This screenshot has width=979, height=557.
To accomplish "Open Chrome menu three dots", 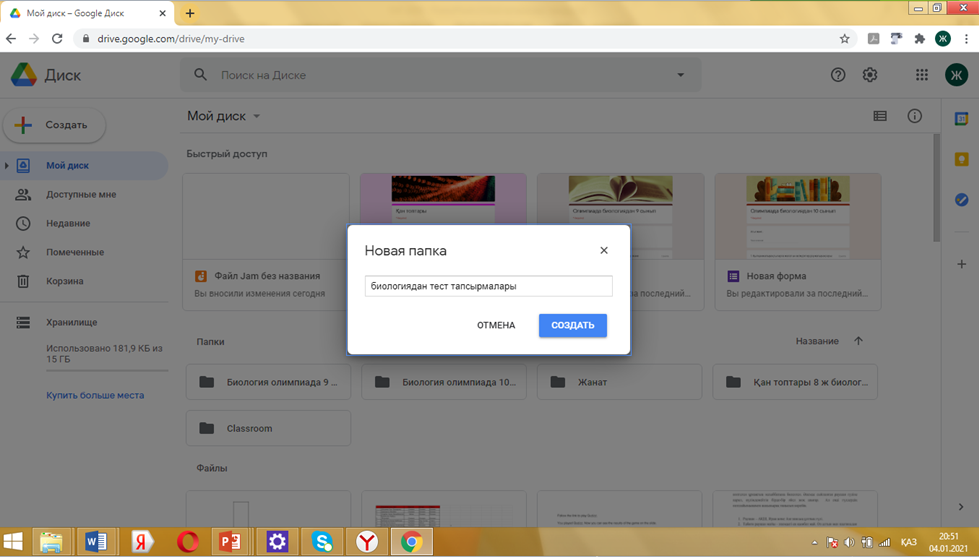I will click(x=967, y=39).
